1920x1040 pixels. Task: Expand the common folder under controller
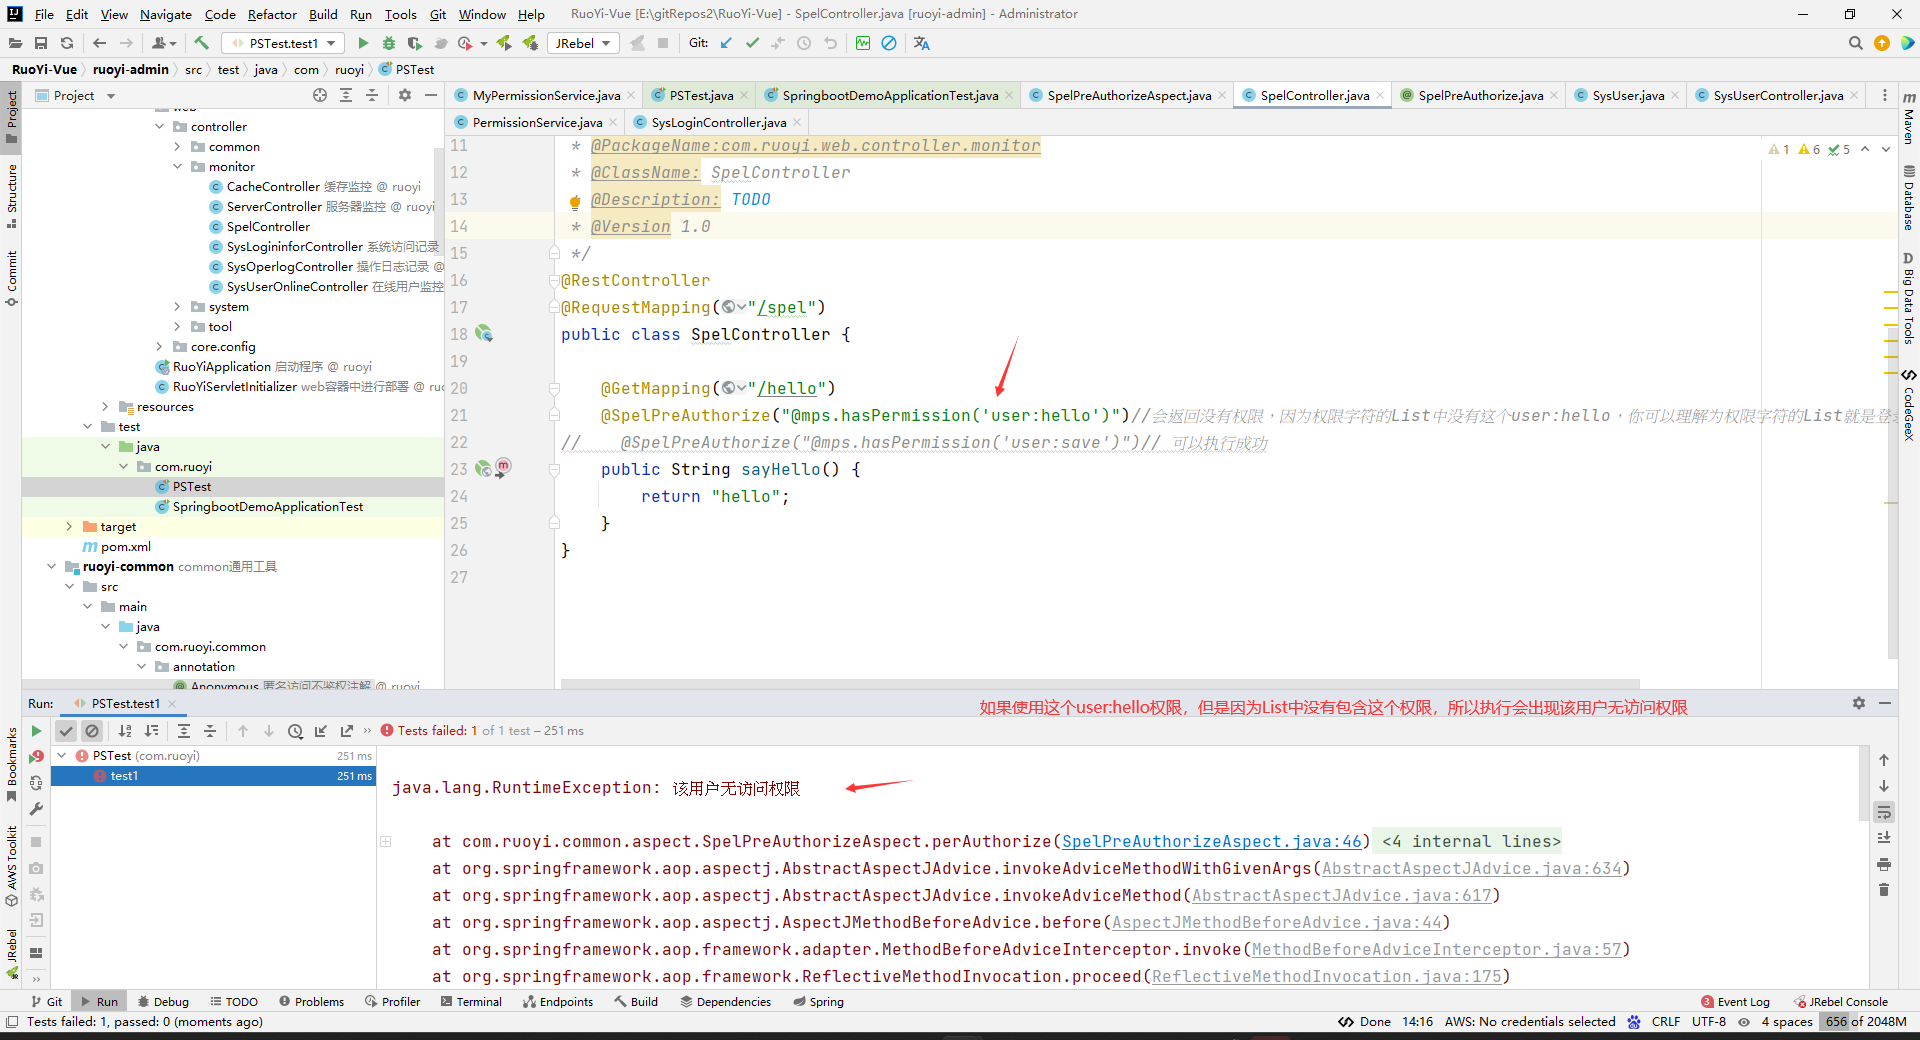pyautogui.click(x=178, y=146)
